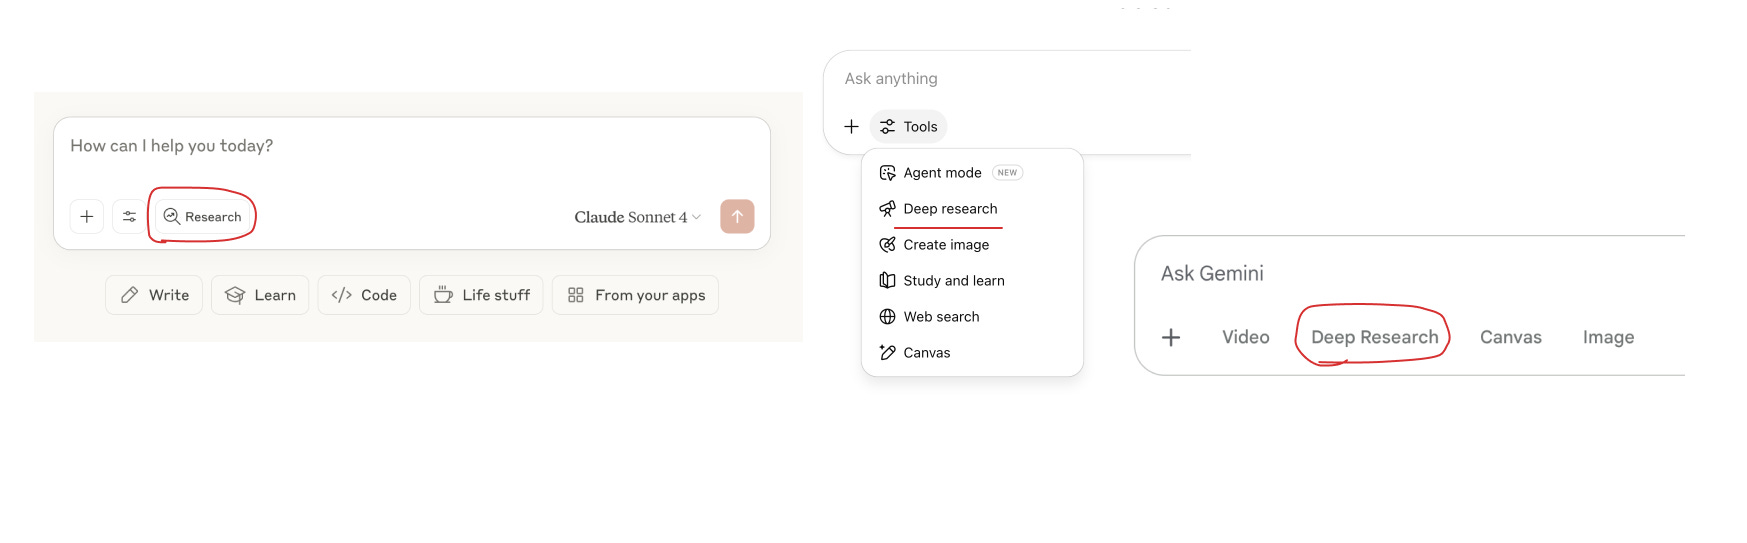Select the Learn suggestion chip
The image size is (1747, 543).
point(260,295)
